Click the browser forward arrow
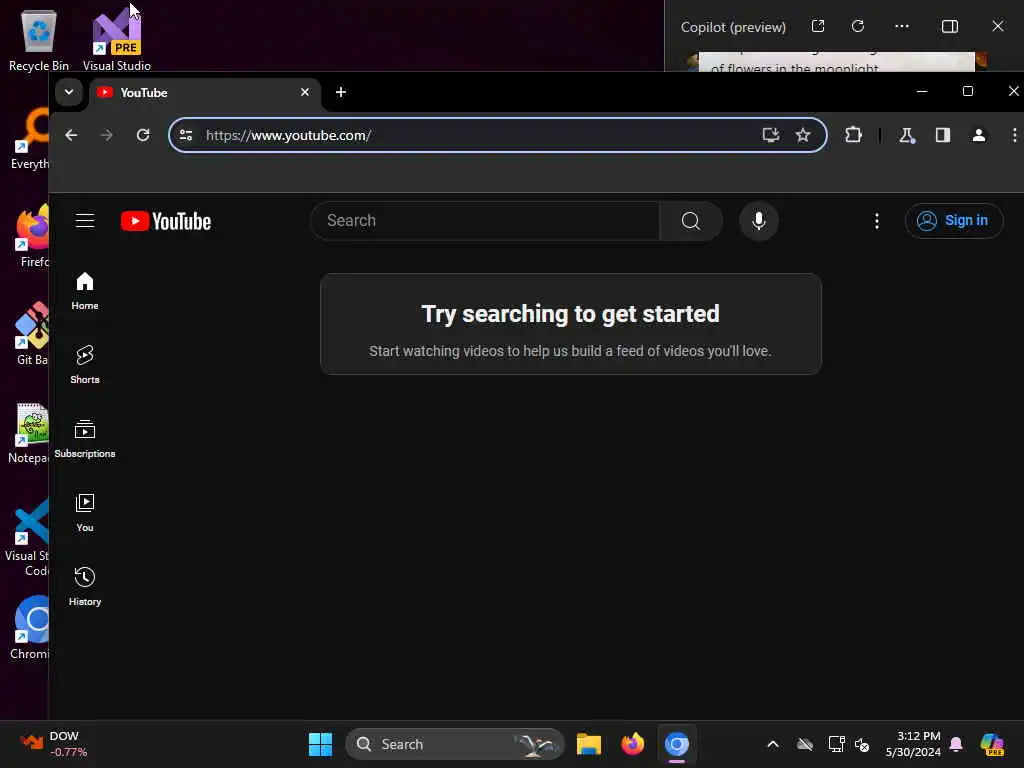This screenshot has width=1024, height=768. coord(106,135)
